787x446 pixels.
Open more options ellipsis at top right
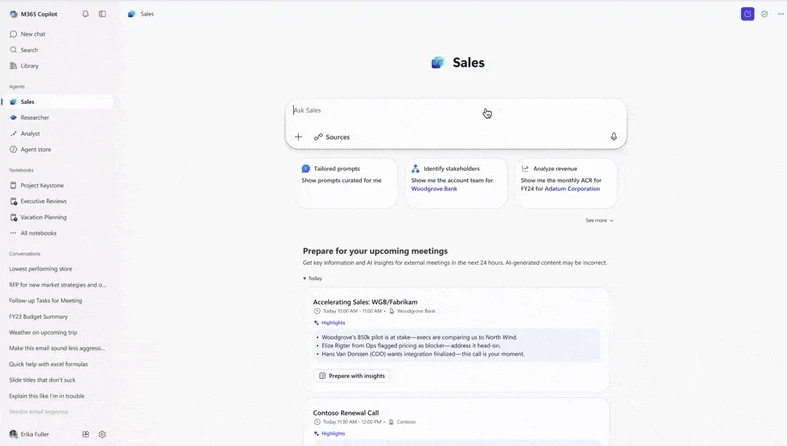[781, 14]
